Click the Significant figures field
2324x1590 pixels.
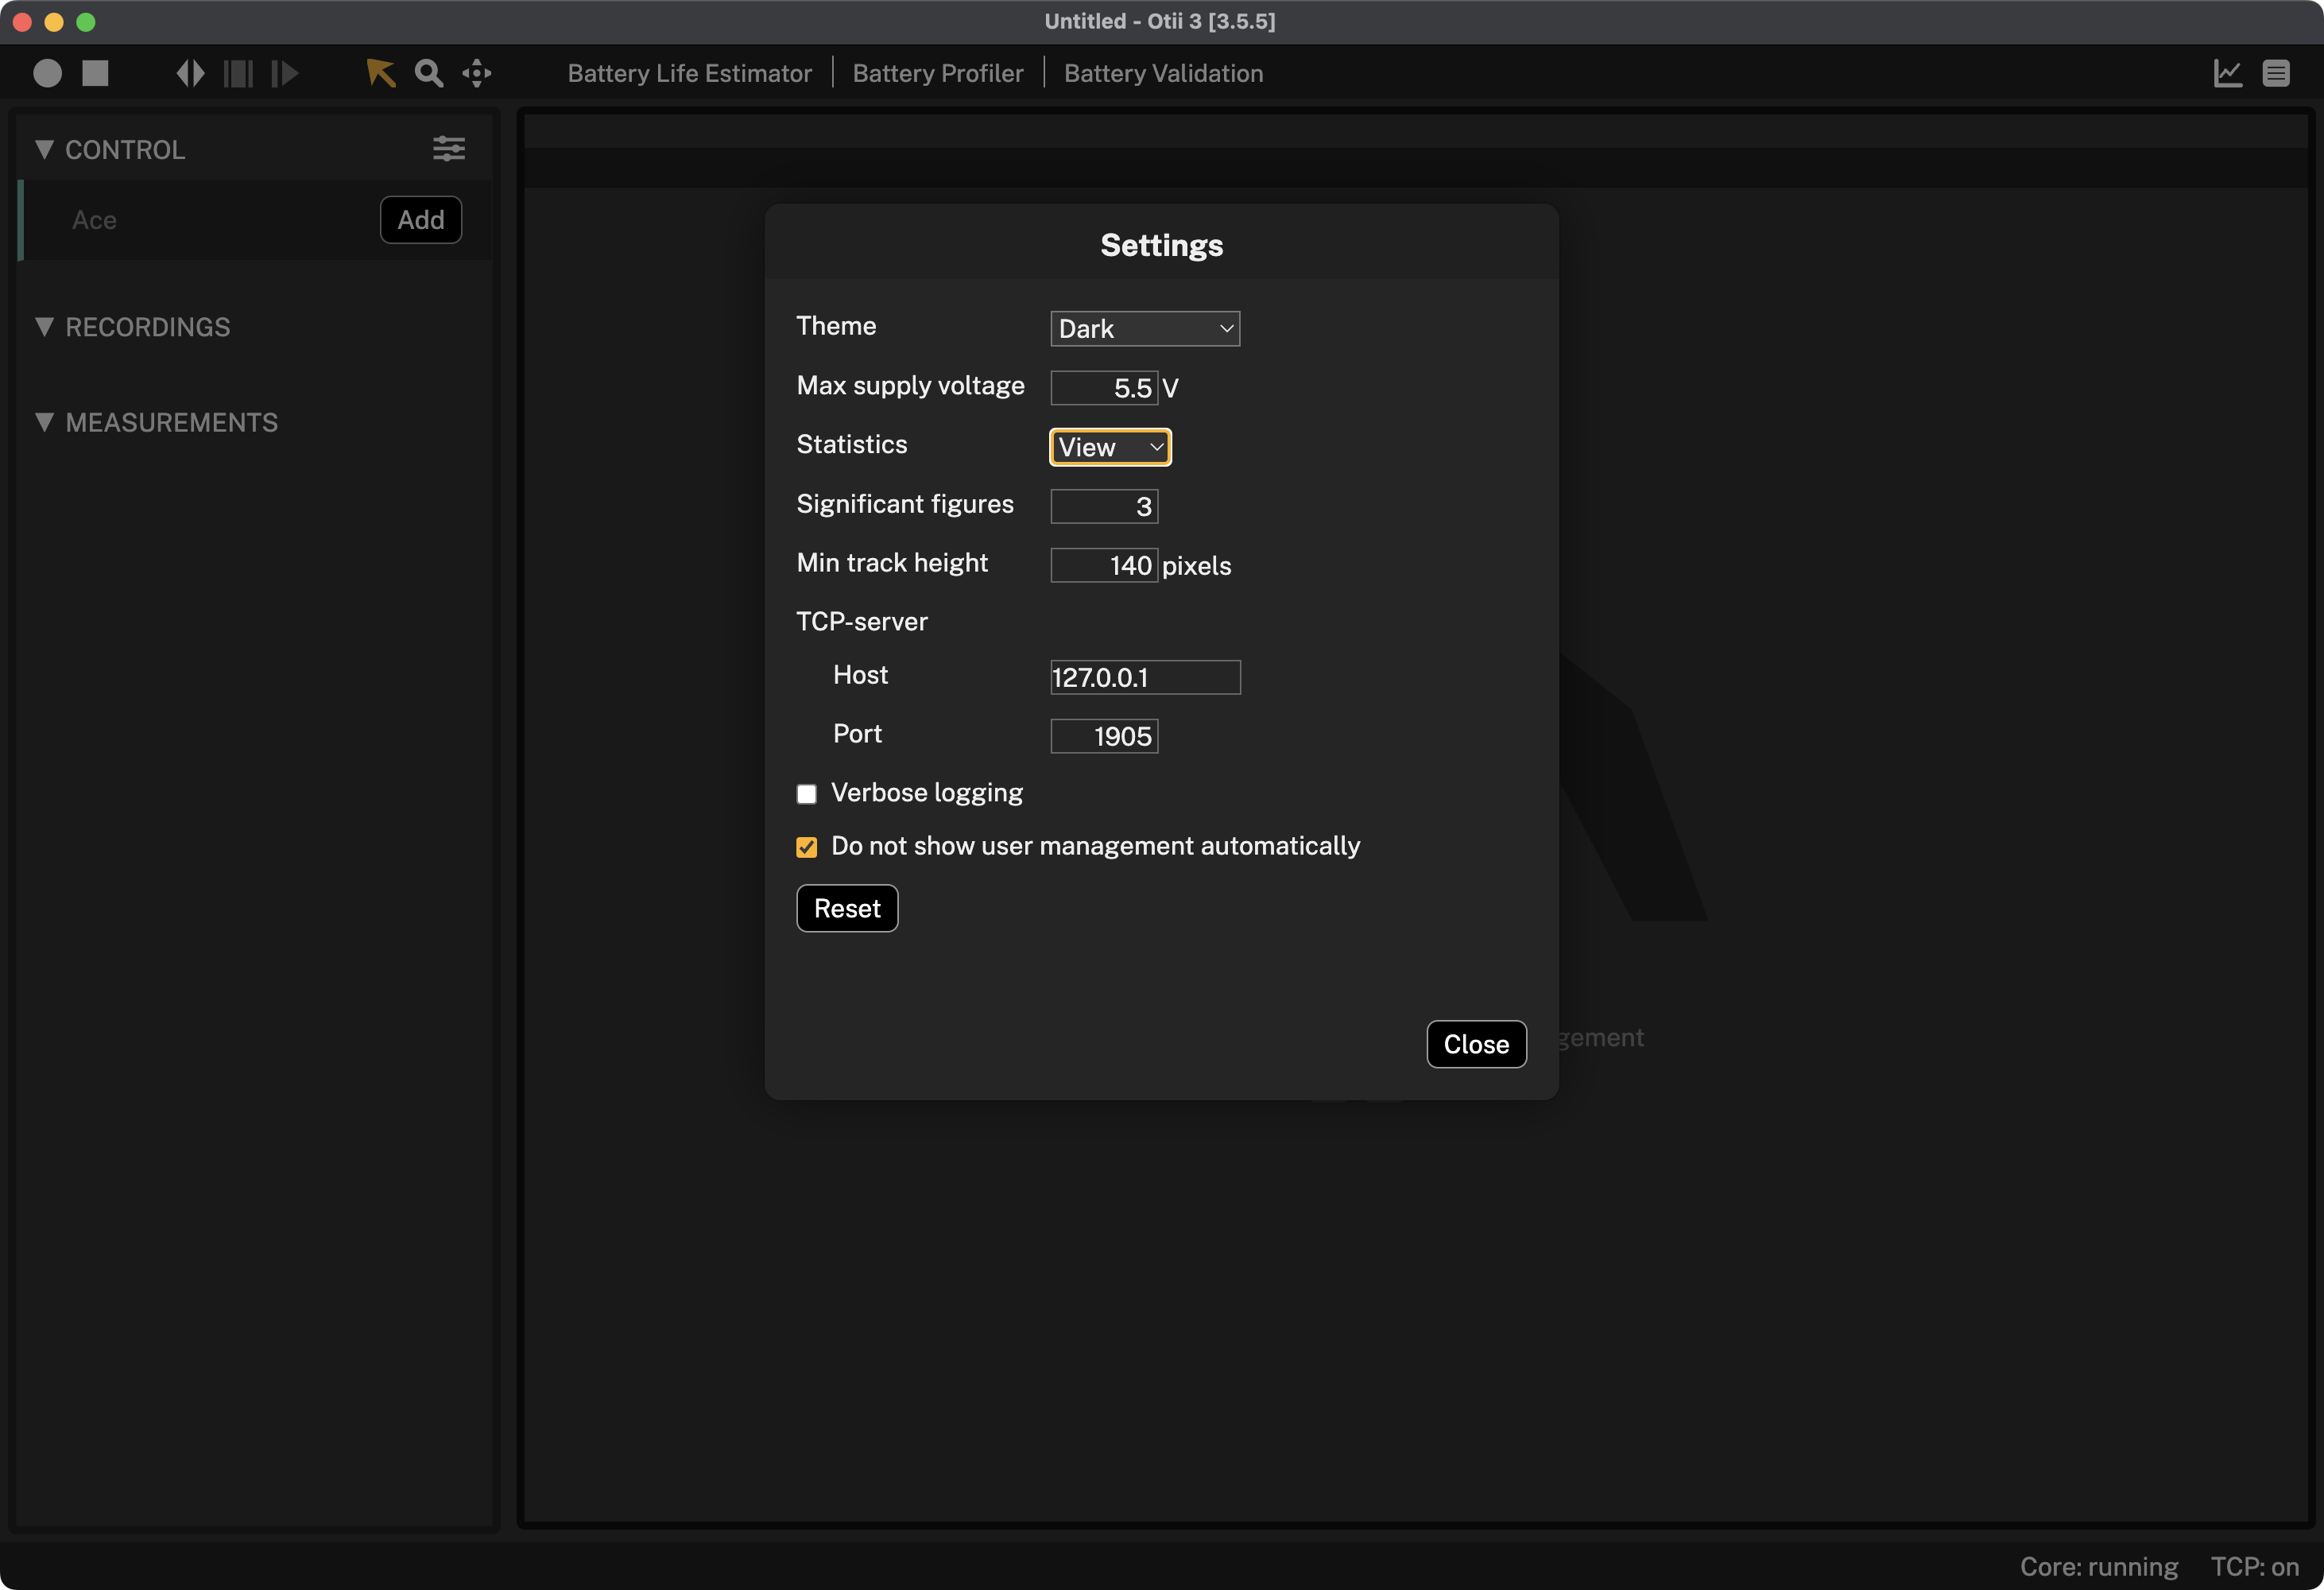pos(1104,506)
